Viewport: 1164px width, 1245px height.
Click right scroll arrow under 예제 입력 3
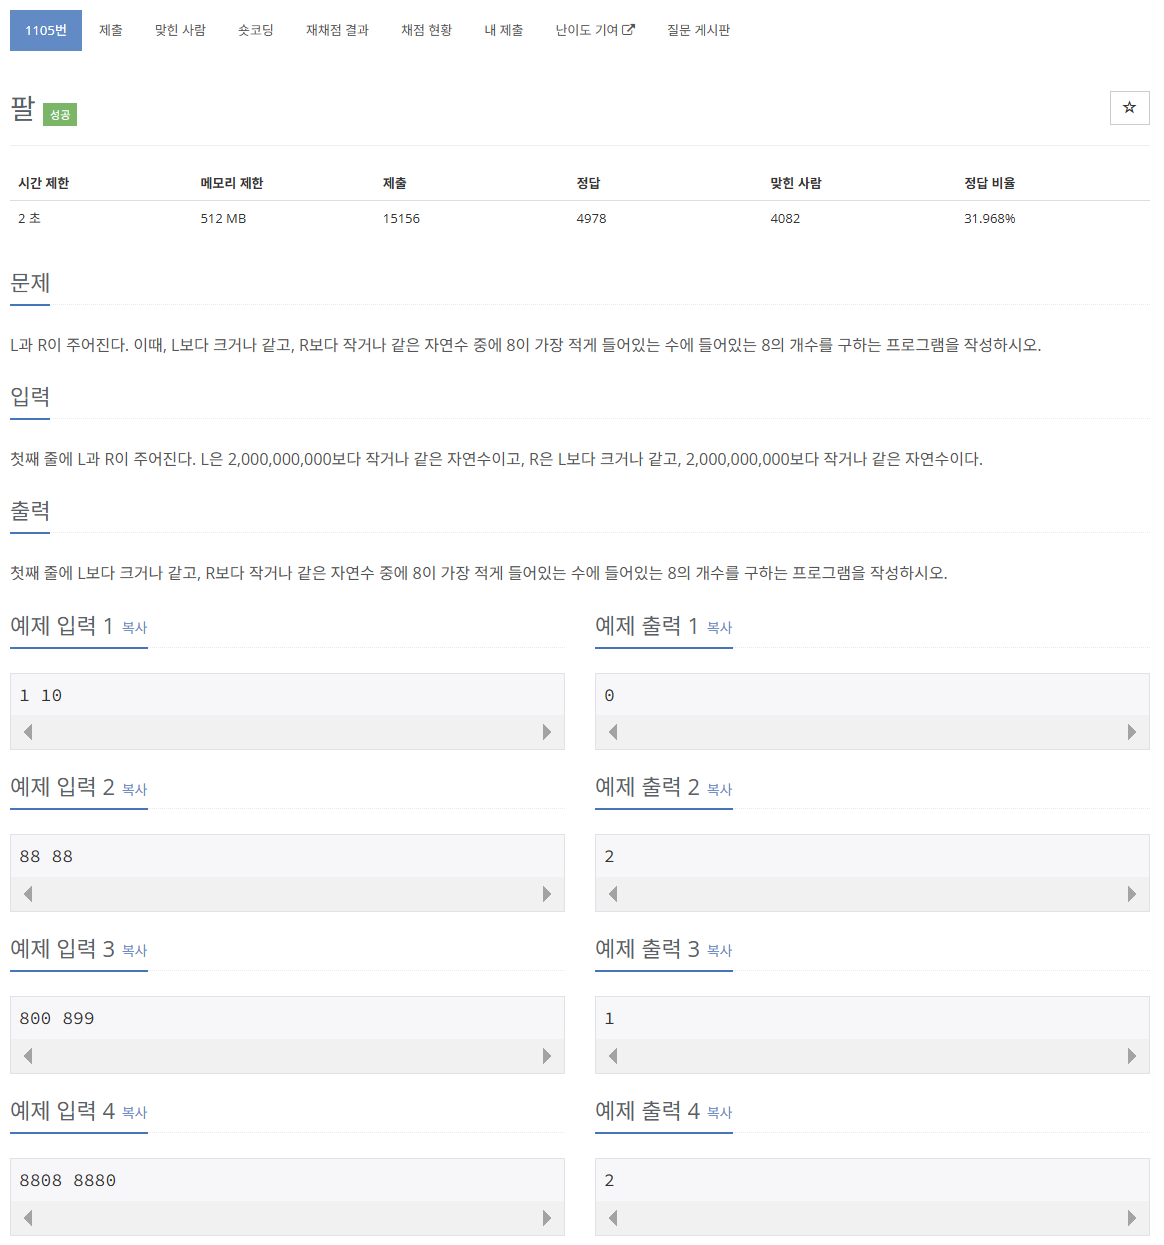(546, 1056)
